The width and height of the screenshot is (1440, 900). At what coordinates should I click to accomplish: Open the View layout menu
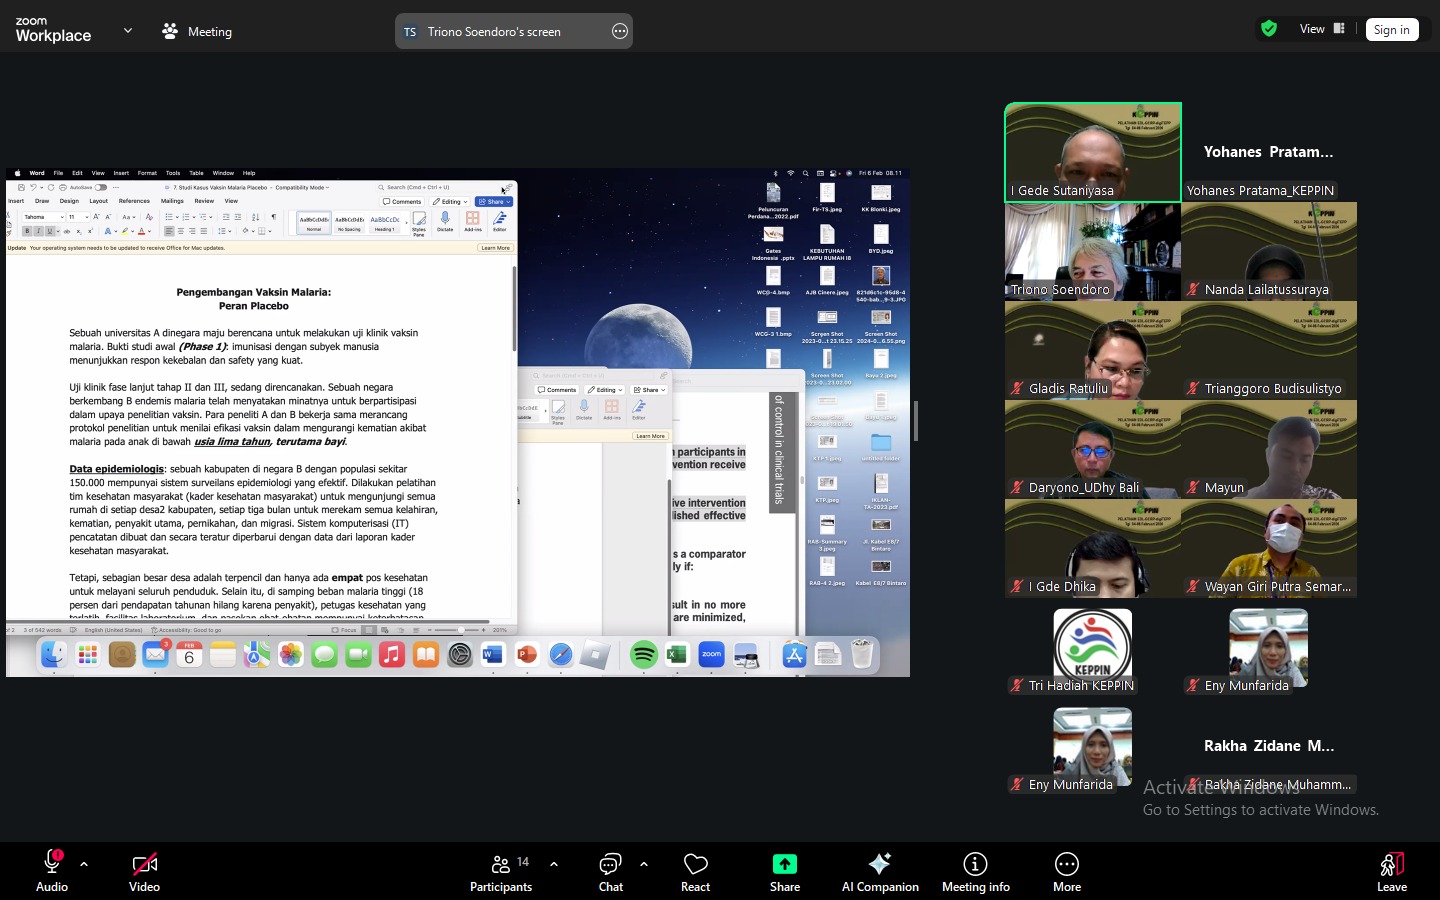[x=1321, y=29]
